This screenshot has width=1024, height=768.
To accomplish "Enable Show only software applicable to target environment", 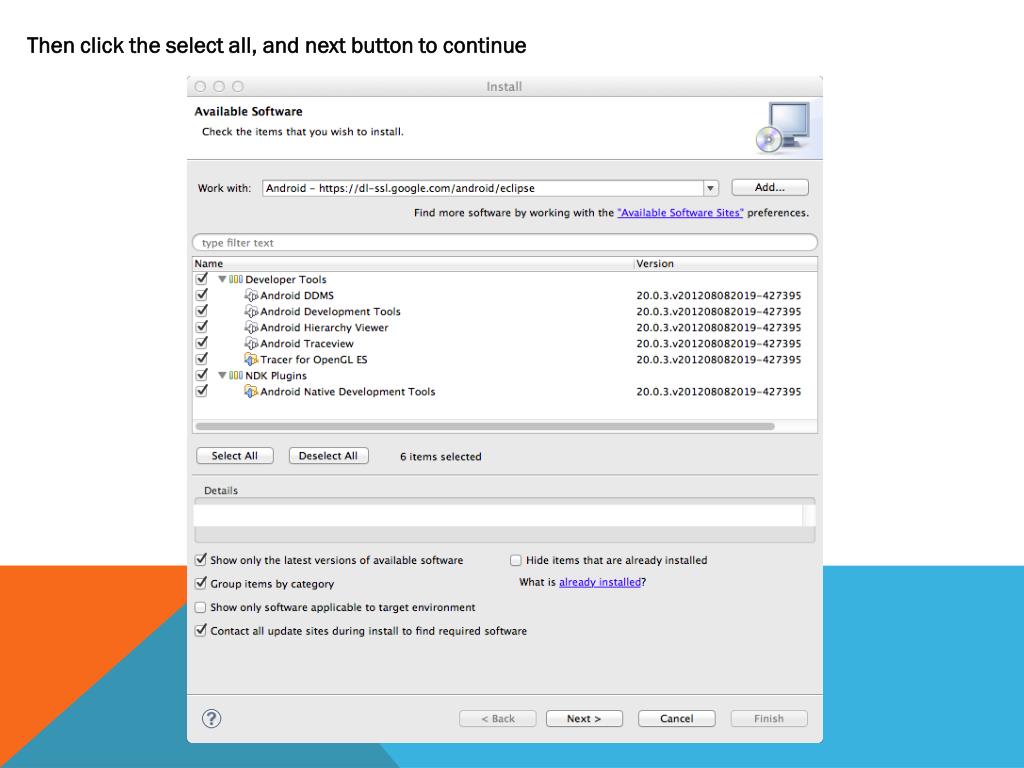I will 200,607.
